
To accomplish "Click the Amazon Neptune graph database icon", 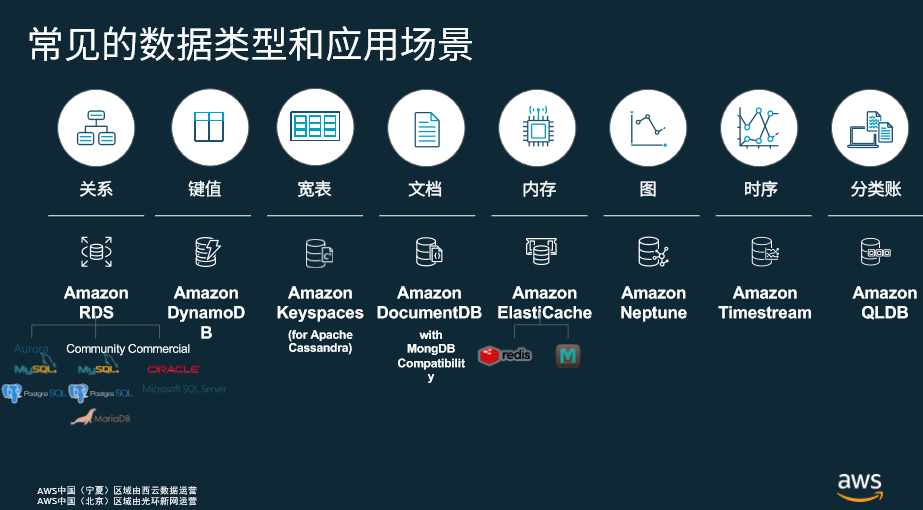I will click(653, 251).
